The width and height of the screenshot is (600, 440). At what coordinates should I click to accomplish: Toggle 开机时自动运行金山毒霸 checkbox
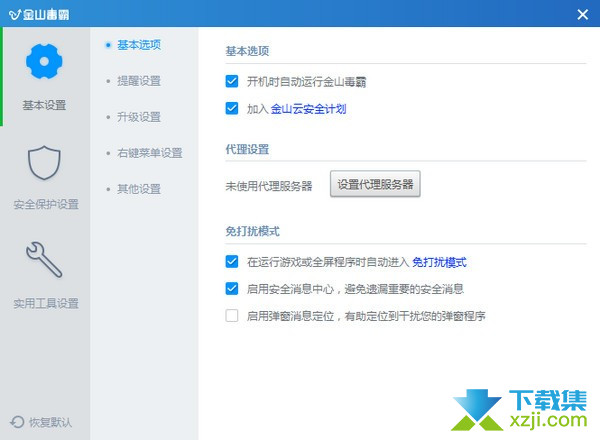tap(232, 81)
